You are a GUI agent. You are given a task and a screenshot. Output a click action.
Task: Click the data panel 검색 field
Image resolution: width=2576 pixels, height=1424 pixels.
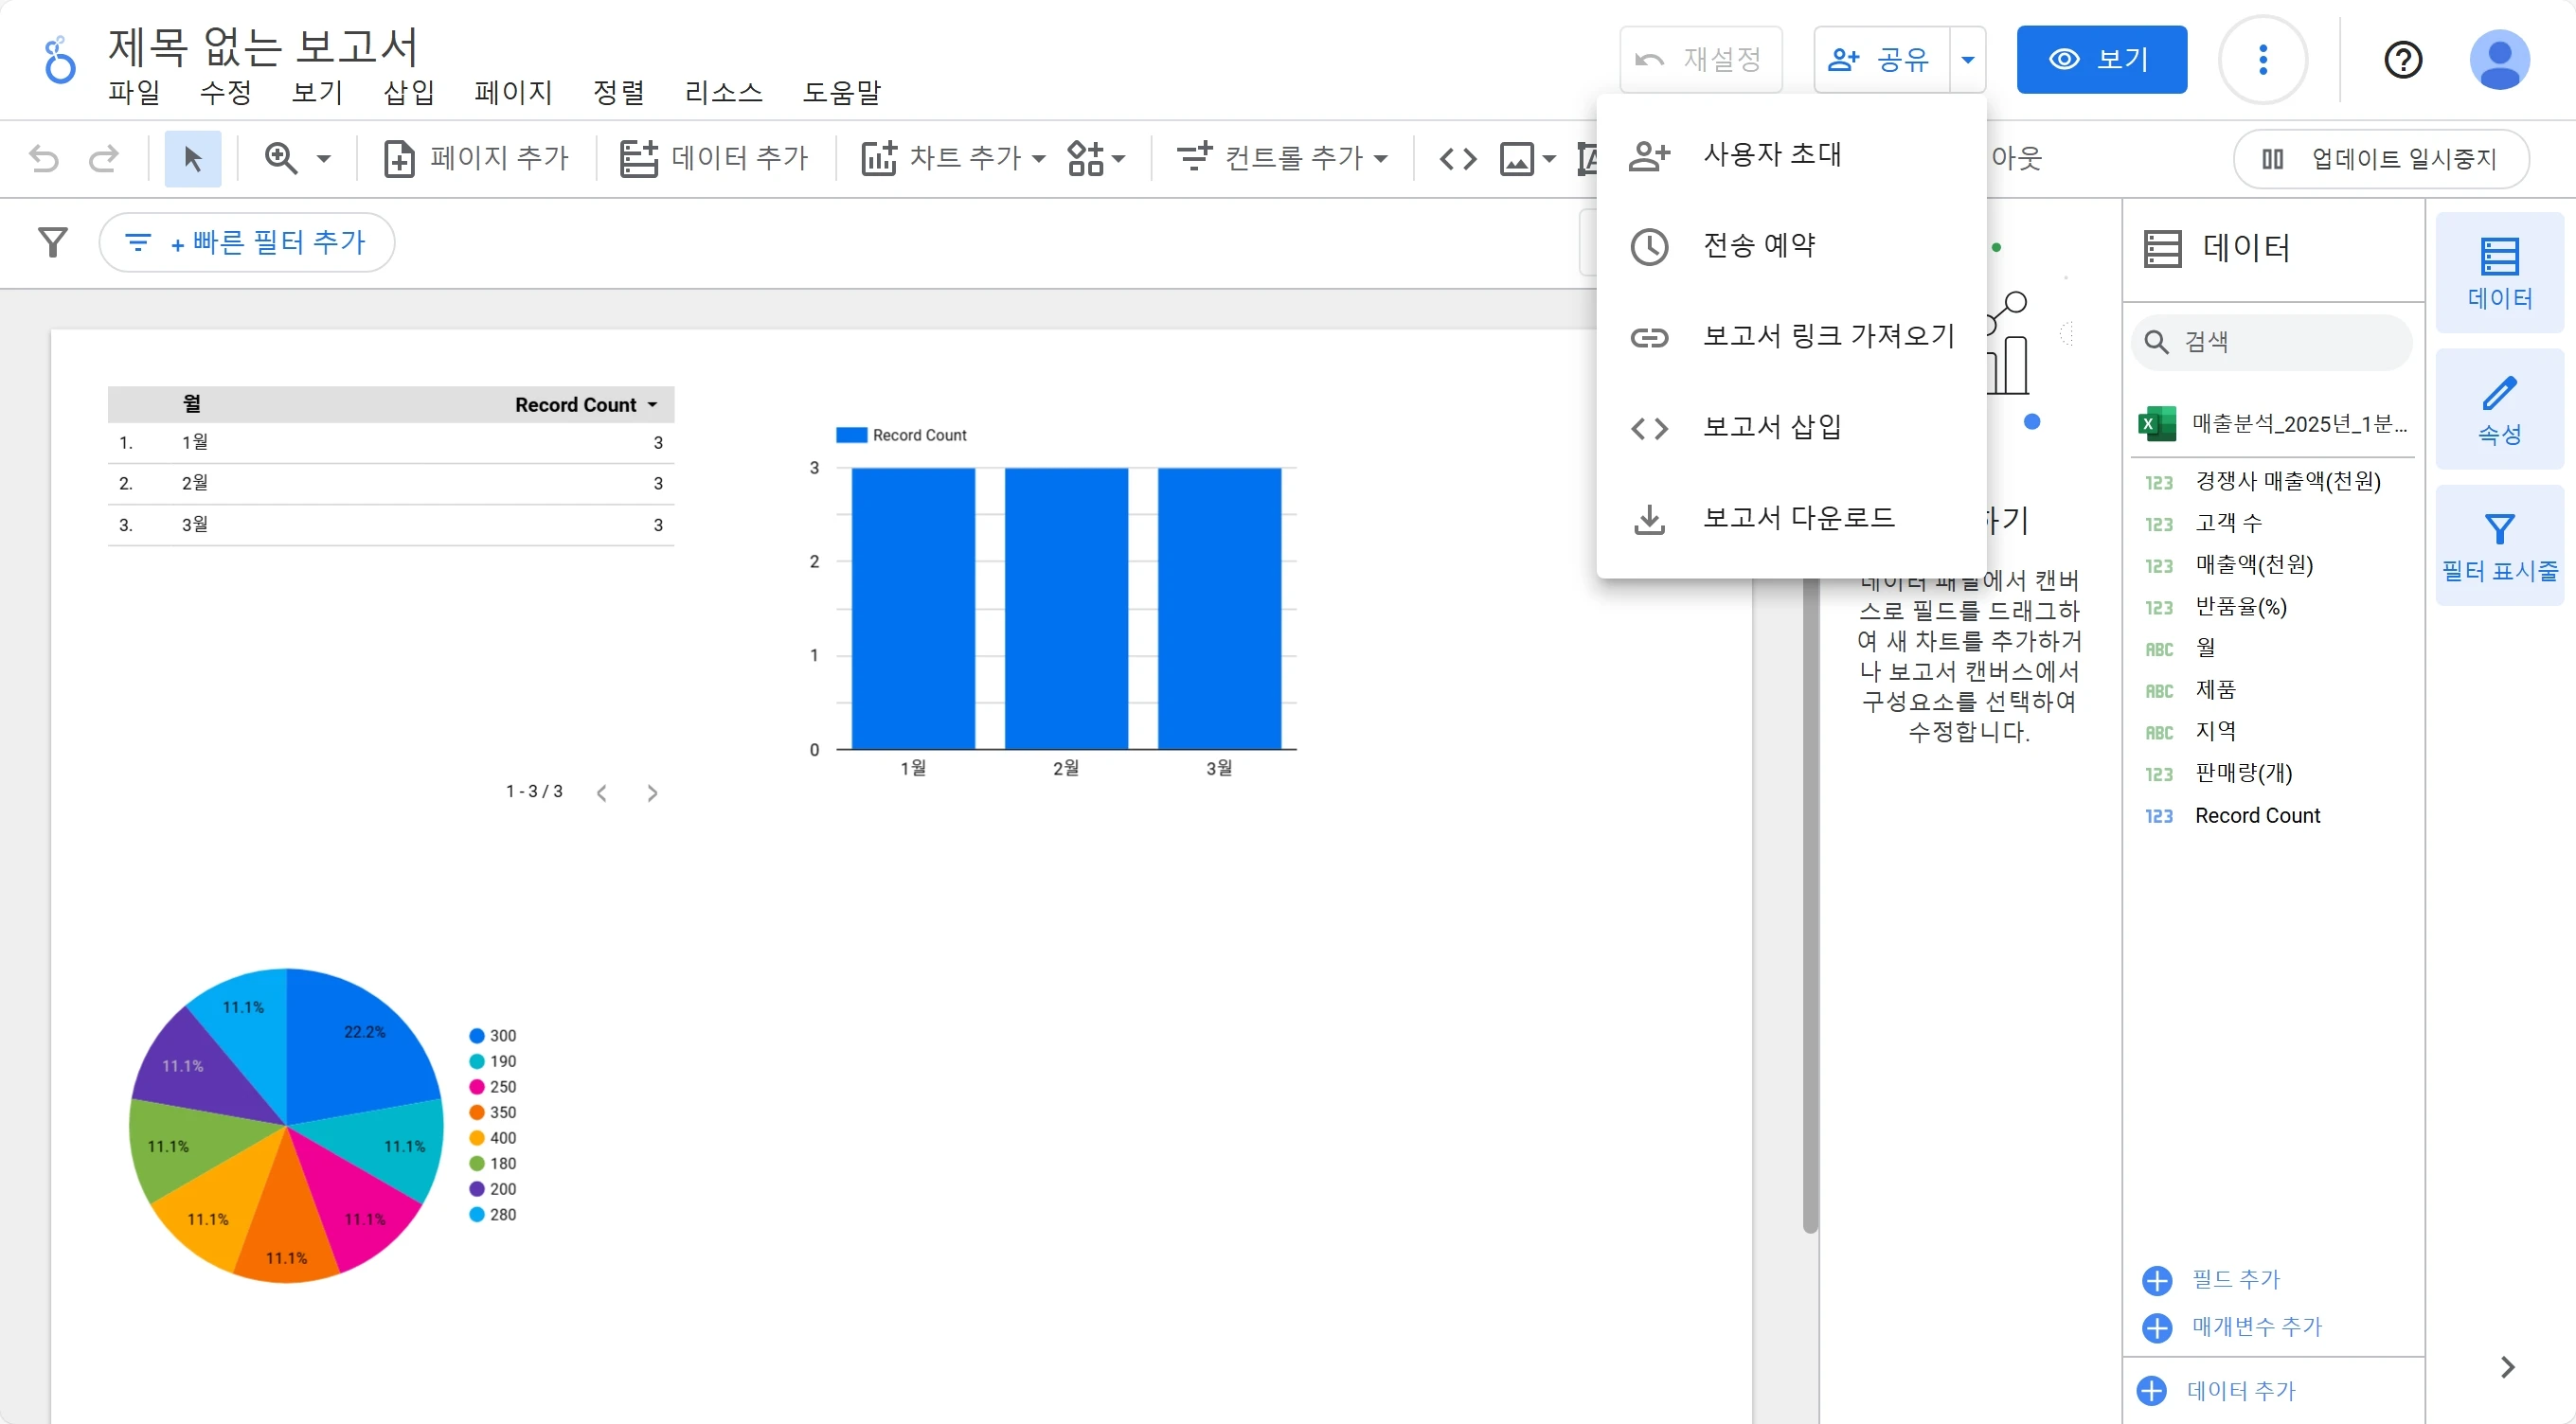2271,342
